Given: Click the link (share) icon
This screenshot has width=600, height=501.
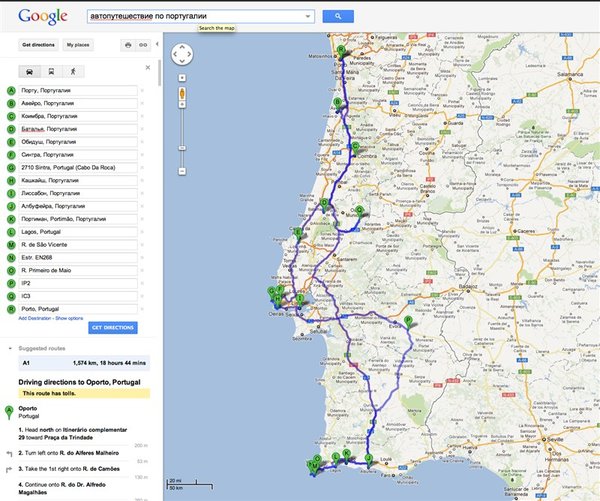Looking at the screenshot, I should (x=144, y=45).
